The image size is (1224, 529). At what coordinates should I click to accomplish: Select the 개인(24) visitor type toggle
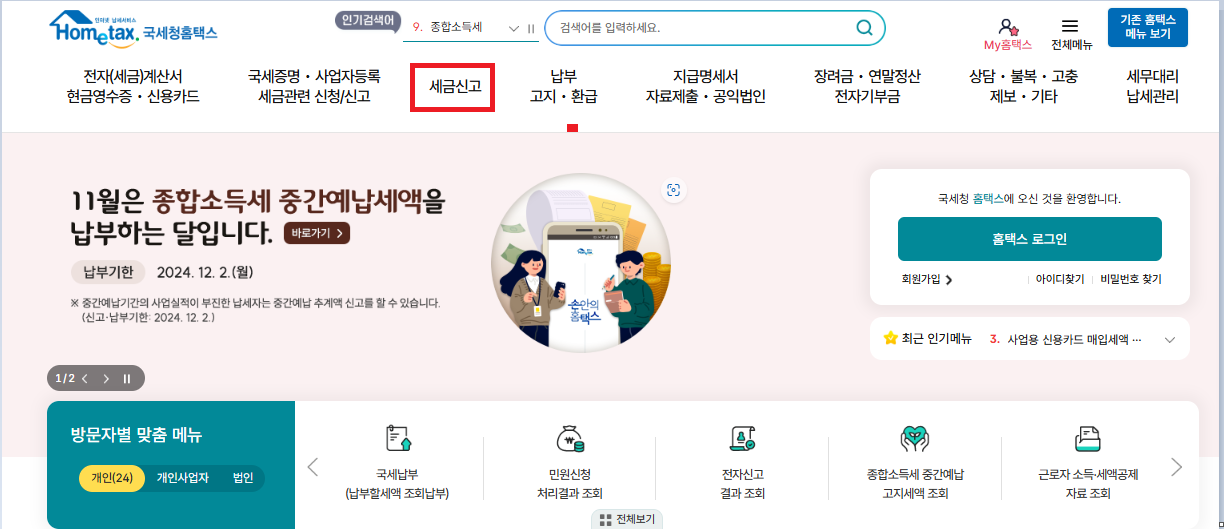[x=112, y=478]
